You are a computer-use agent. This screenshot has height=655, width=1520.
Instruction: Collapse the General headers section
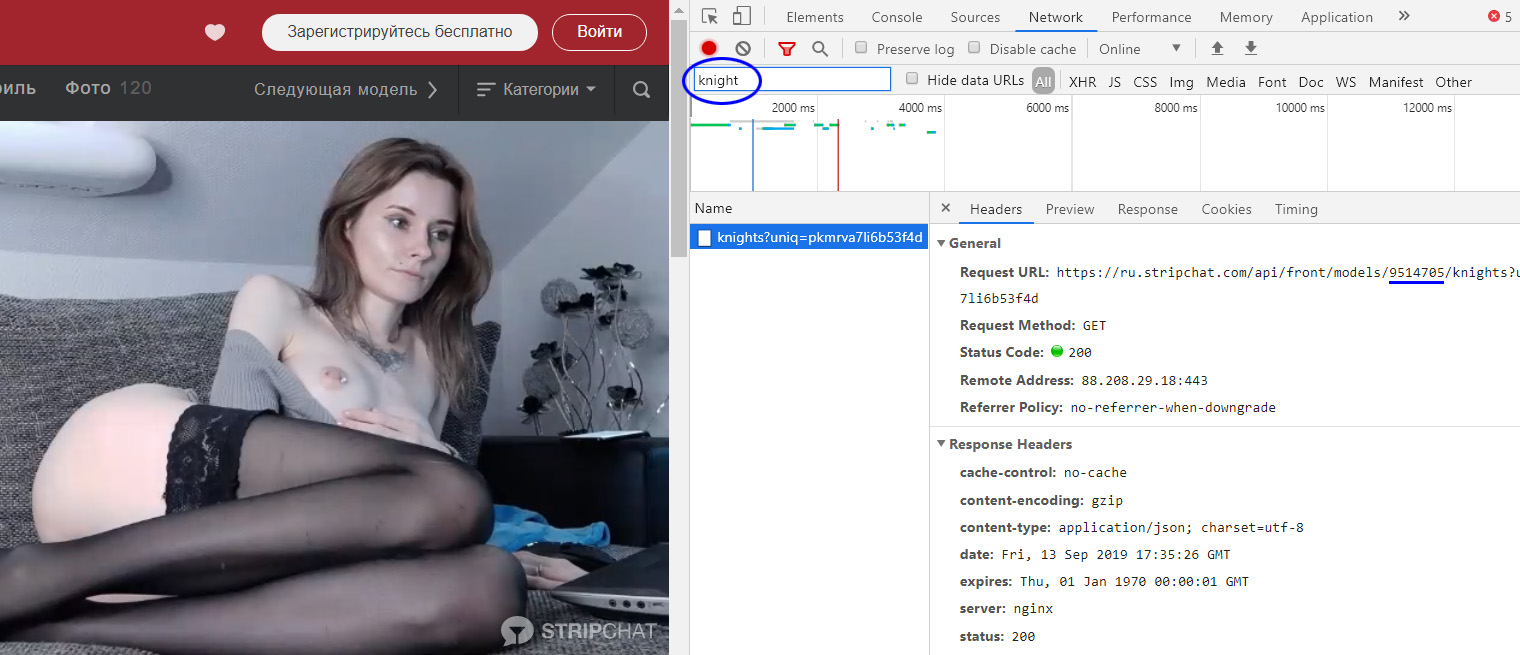[941, 243]
